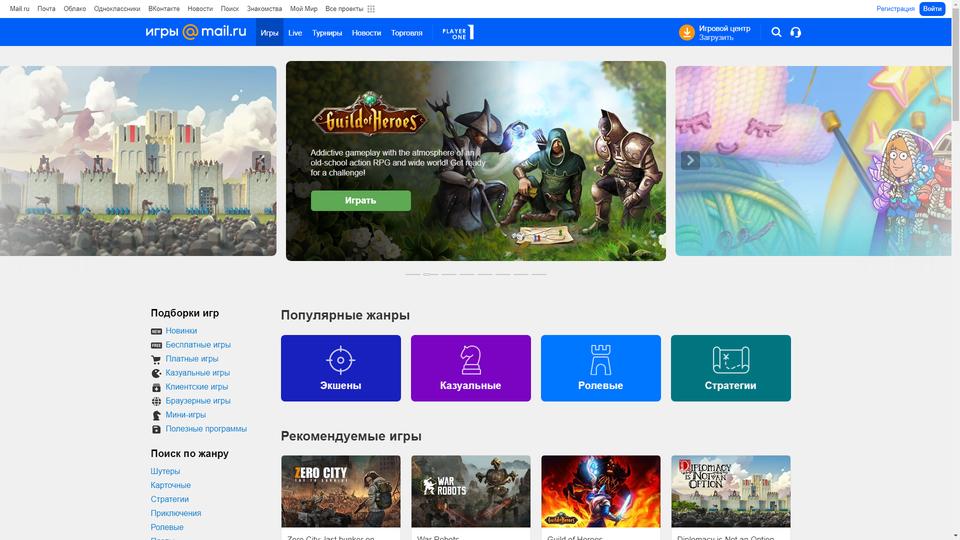
Task: Open the Новинки collection link
Action: click(181, 331)
